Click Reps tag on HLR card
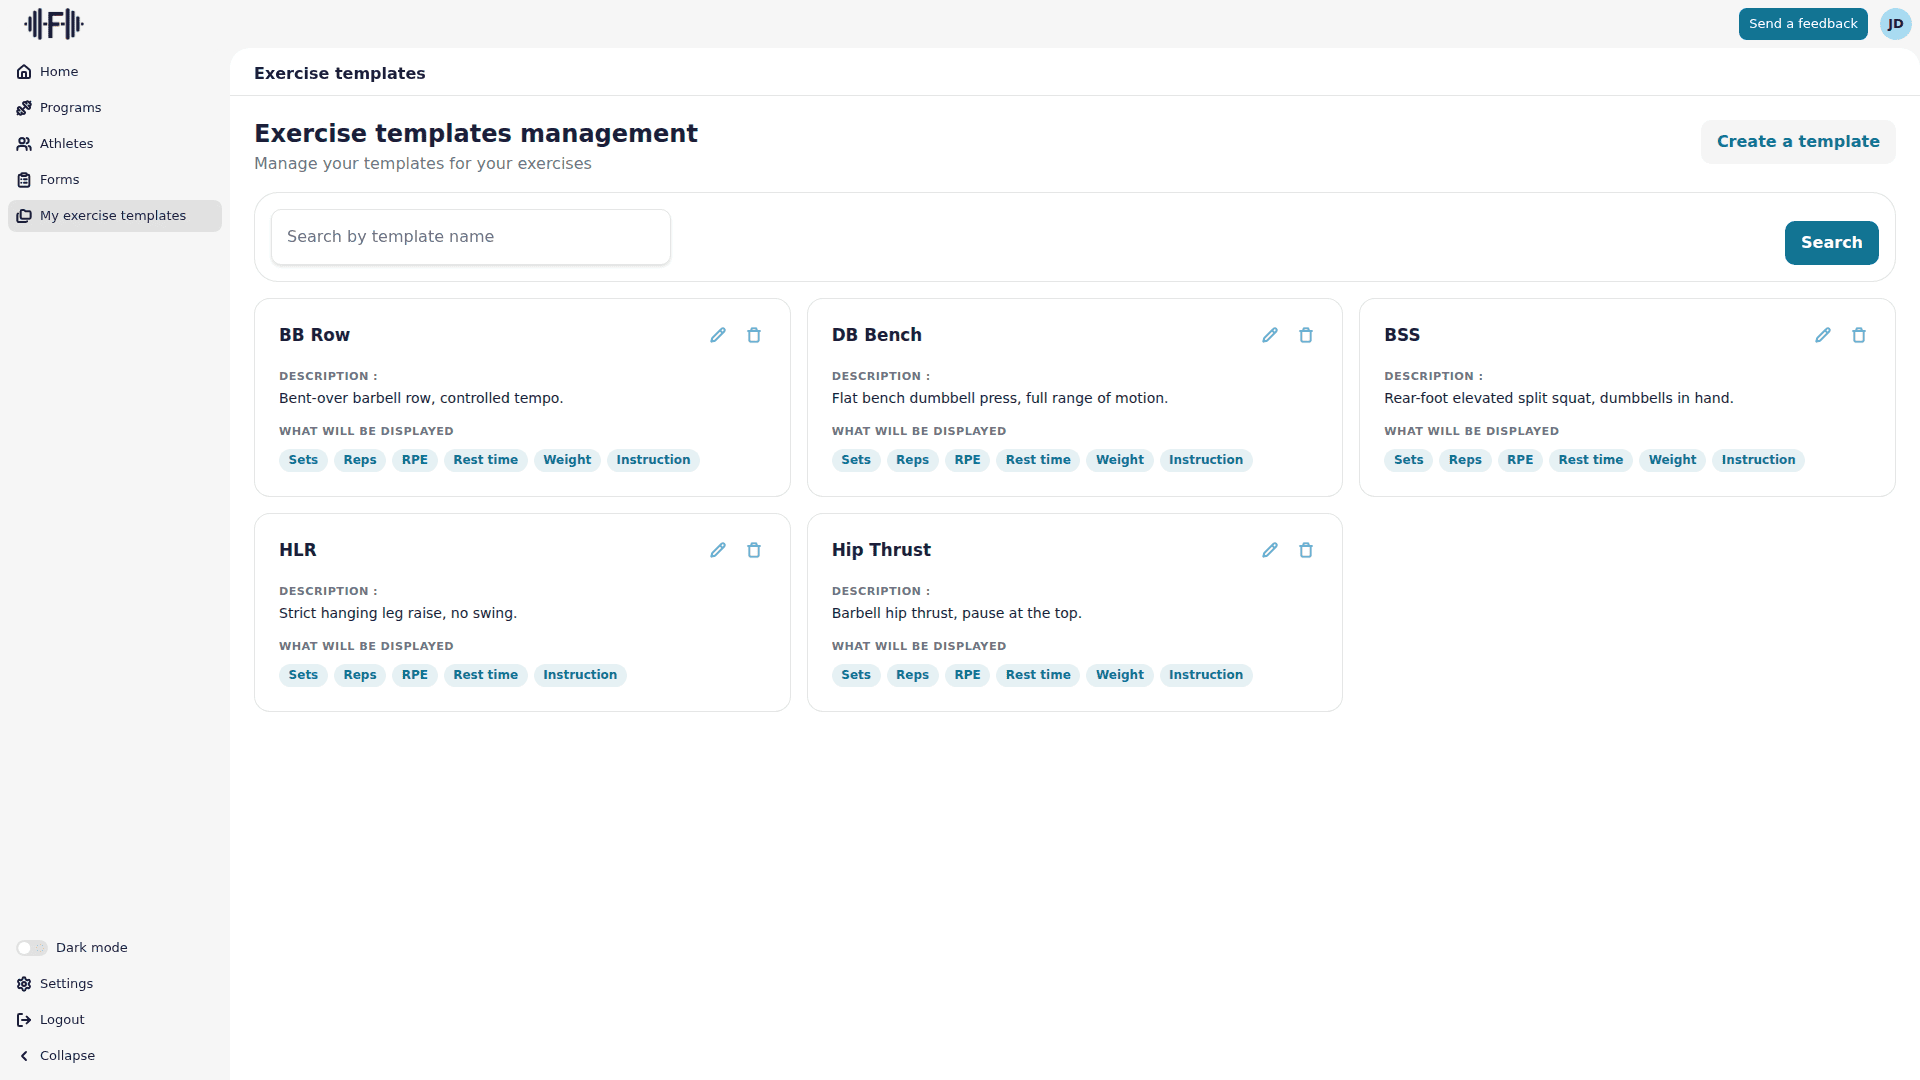The image size is (1920, 1080). coord(360,675)
